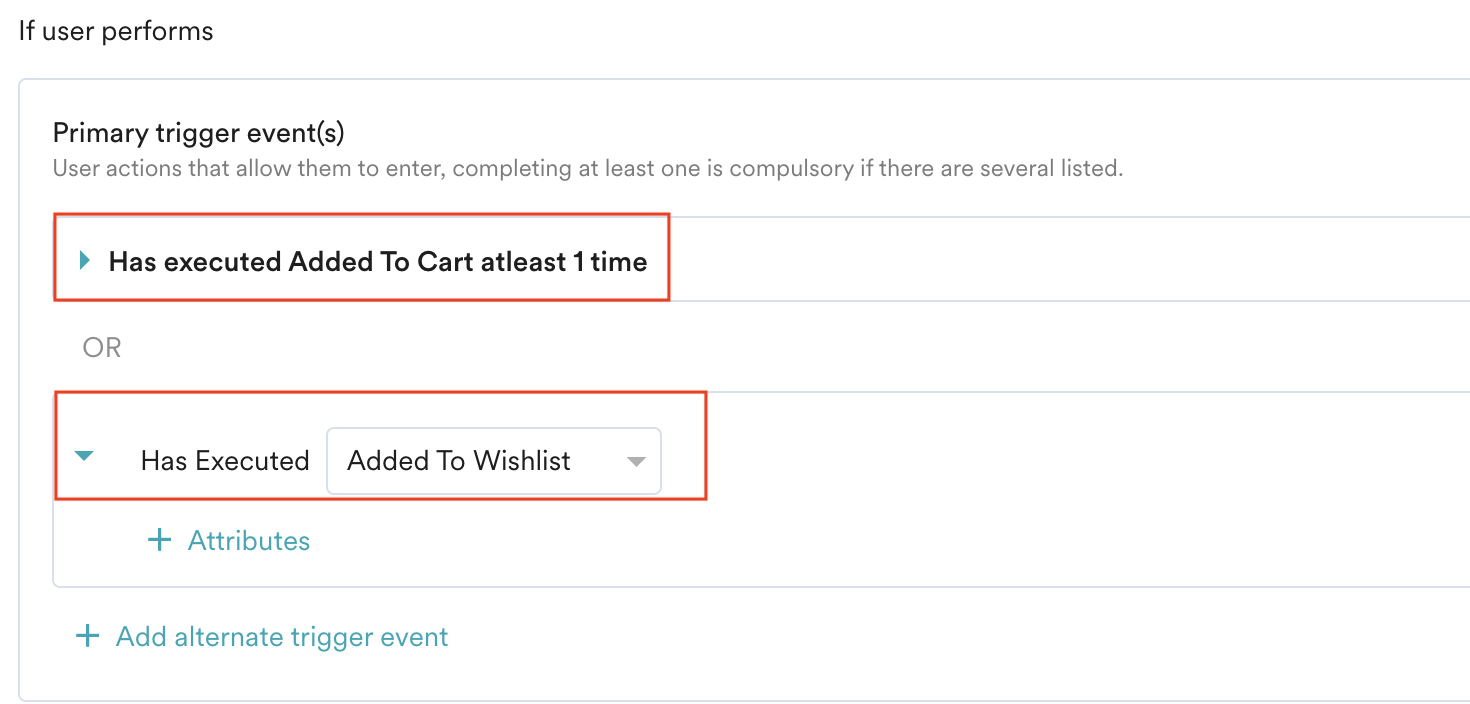Click the OR separator label
The image size is (1470, 704).
click(x=102, y=347)
